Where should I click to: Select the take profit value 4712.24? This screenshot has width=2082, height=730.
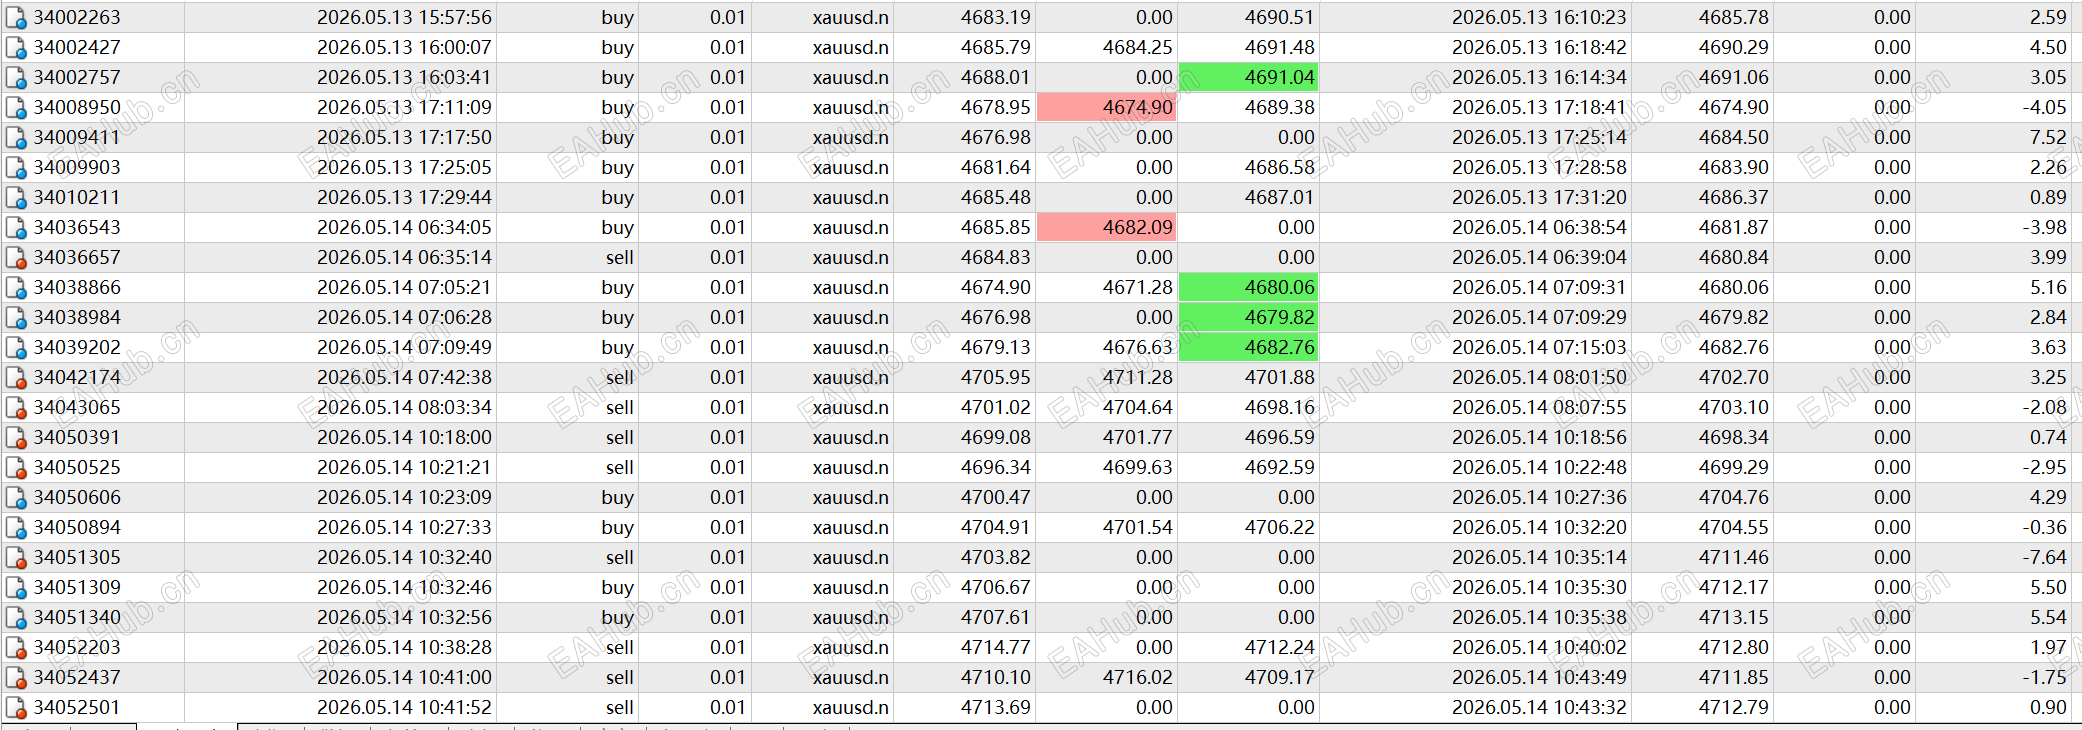1280,647
